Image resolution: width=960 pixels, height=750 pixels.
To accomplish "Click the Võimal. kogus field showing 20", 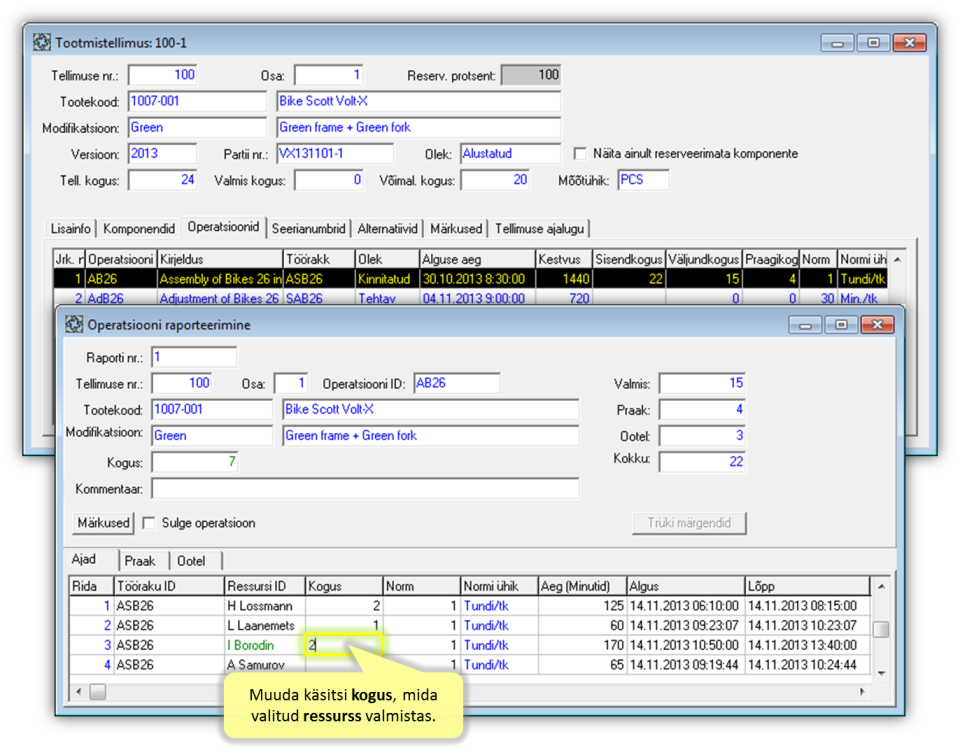I will (495, 180).
